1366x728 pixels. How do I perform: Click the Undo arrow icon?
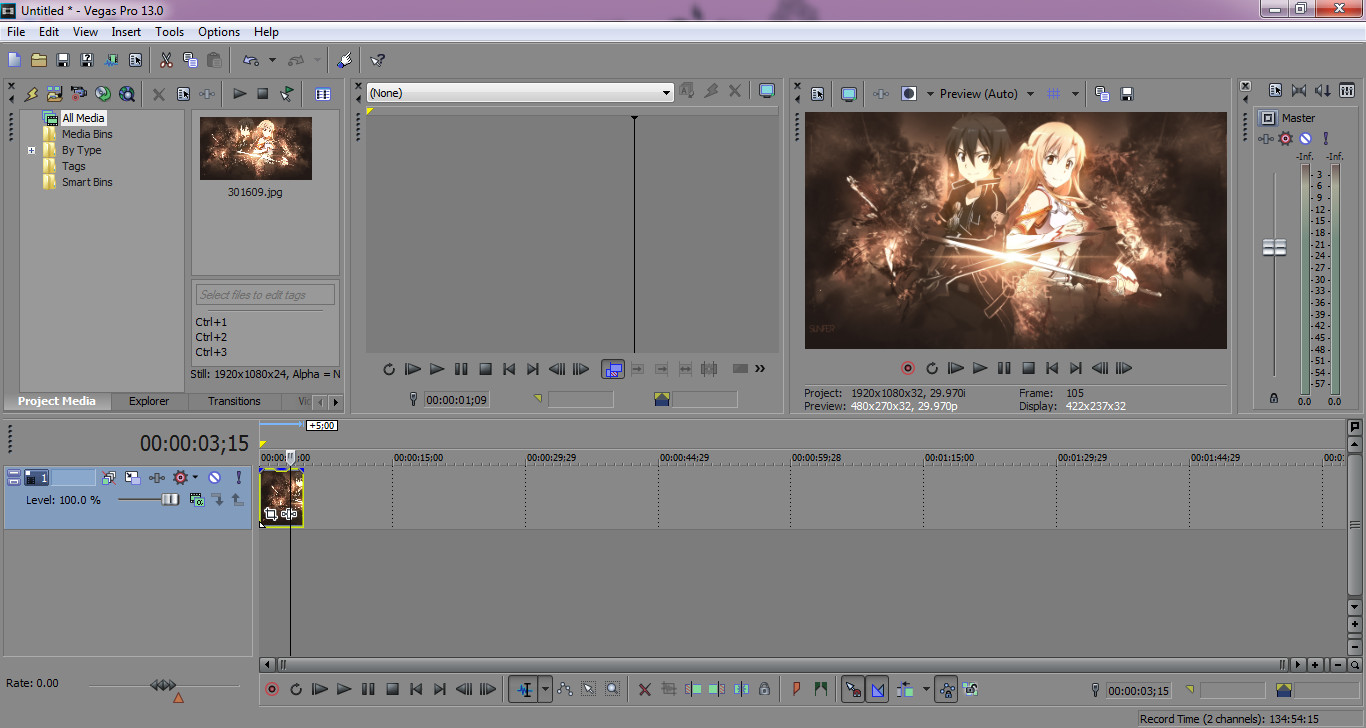pyautogui.click(x=251, y=60)
